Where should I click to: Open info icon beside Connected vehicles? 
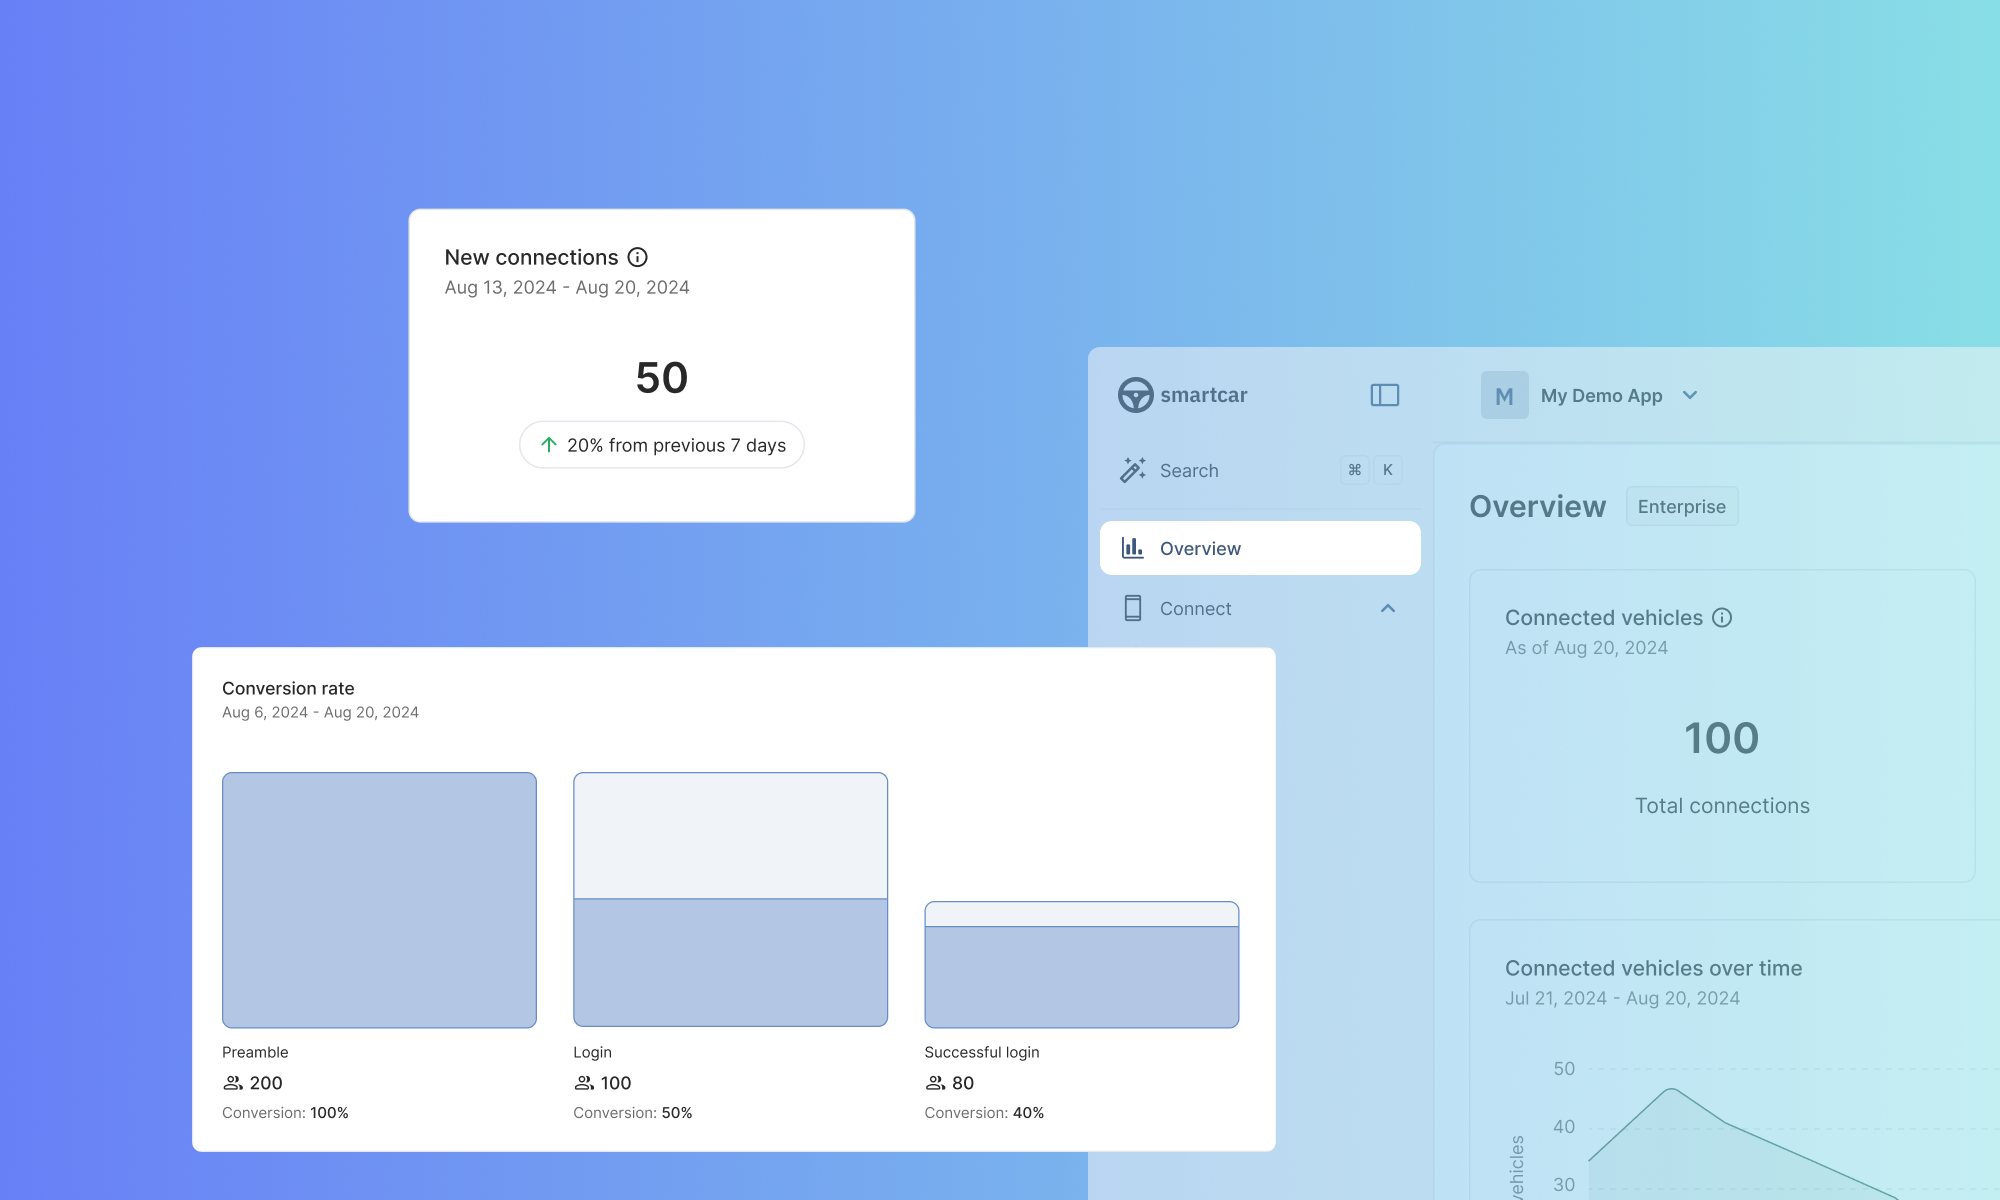click(1722, 617)
